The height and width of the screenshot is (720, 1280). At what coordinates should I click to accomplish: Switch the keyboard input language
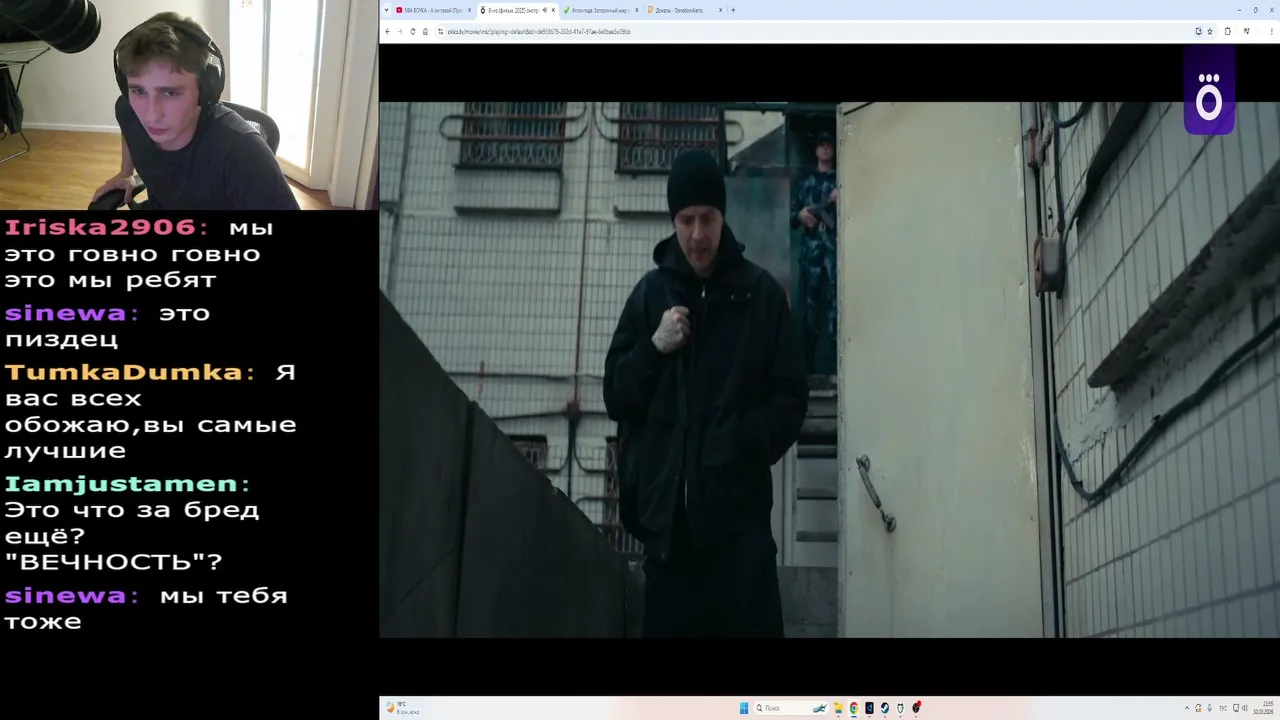point(1221,708)
